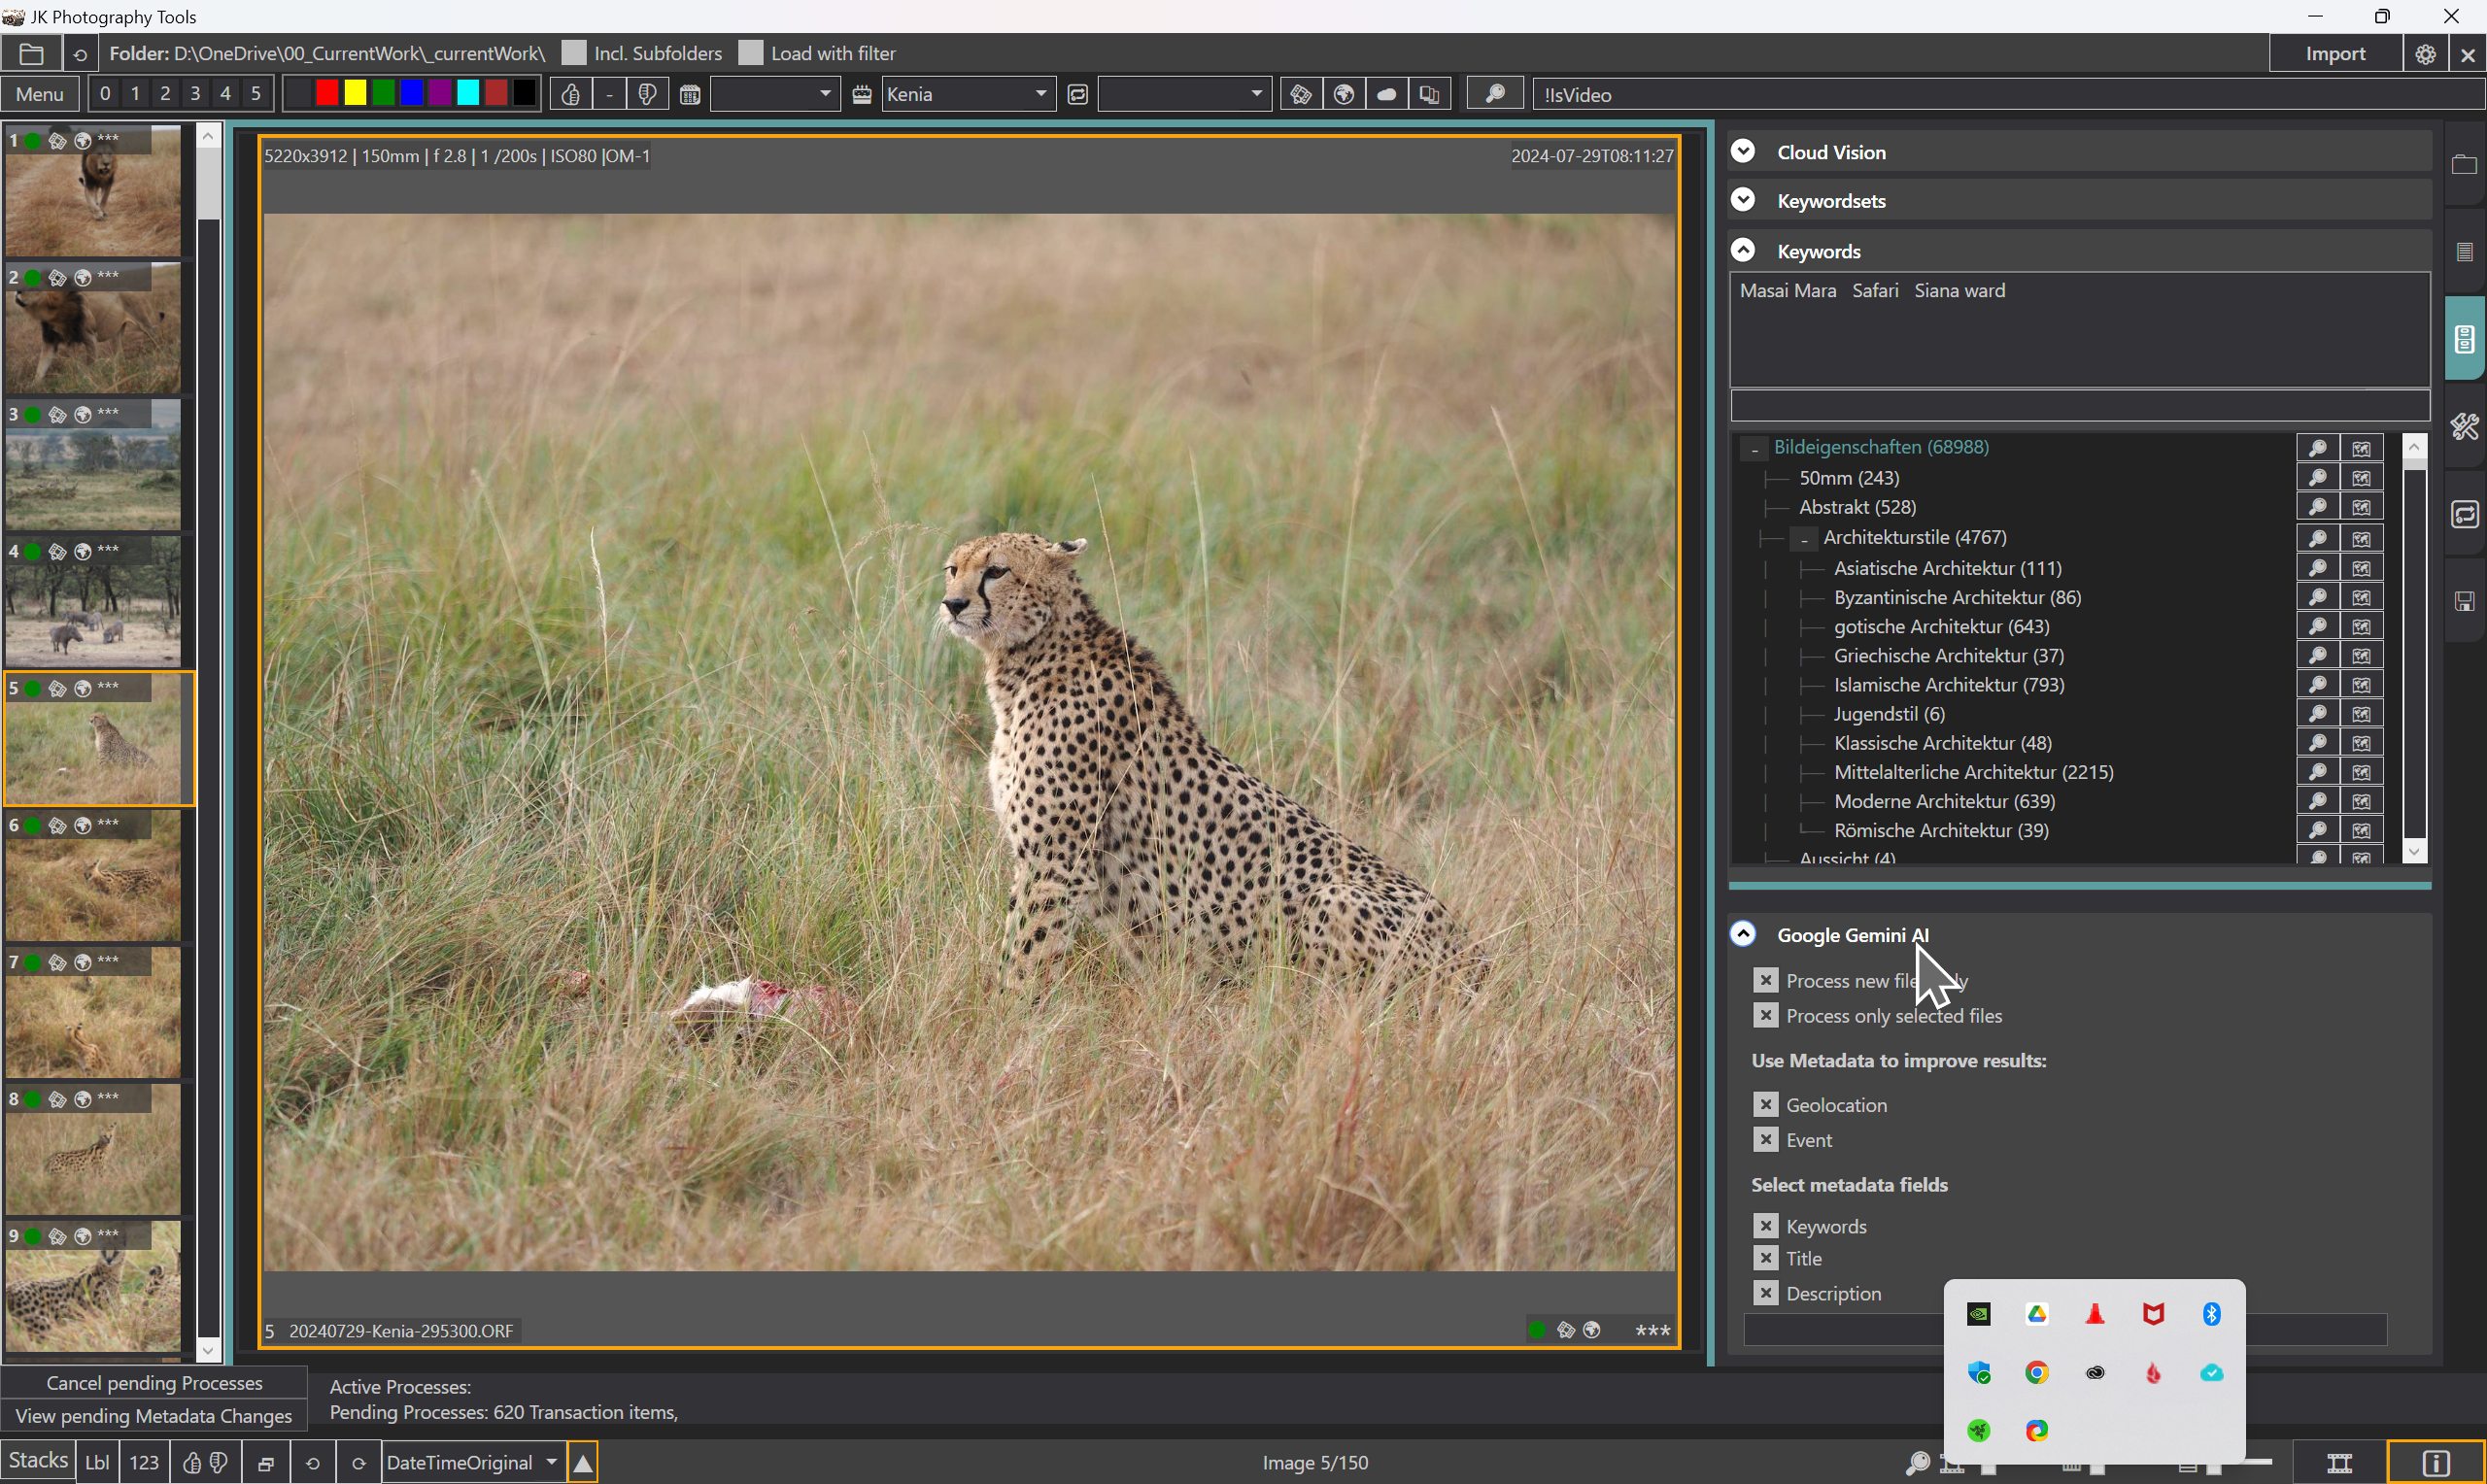This screenshot has width=2487, height=1484.
Task: Open the Menu button
Action: (40, 95)
